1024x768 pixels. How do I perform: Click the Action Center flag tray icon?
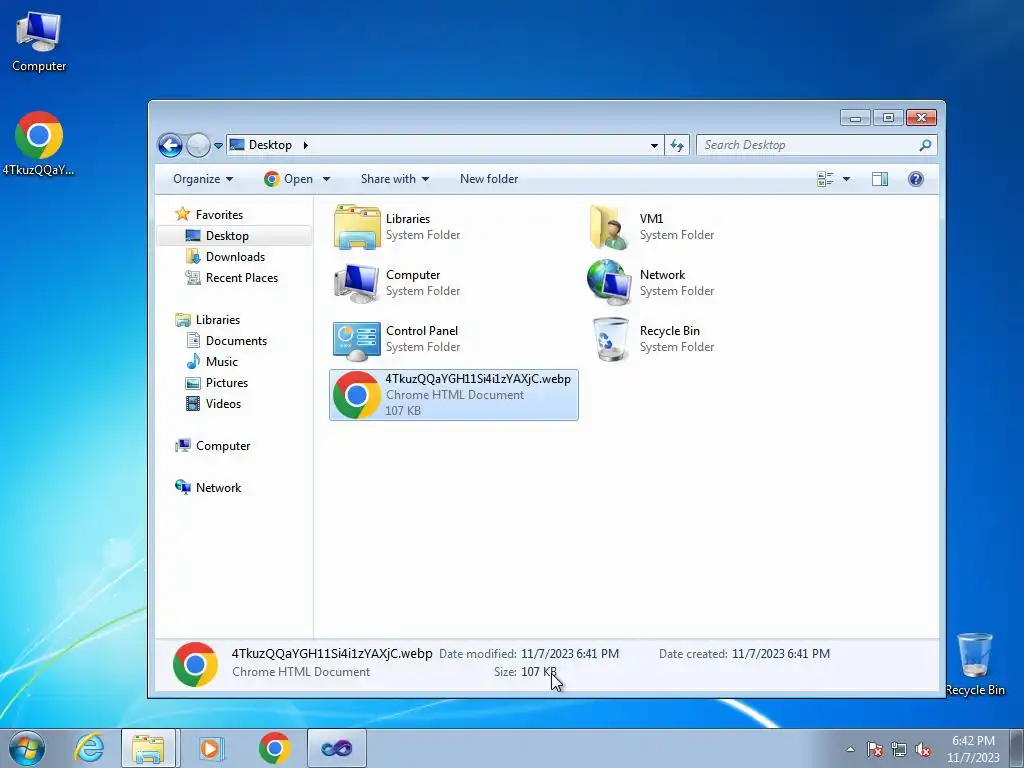click(874, 749)
